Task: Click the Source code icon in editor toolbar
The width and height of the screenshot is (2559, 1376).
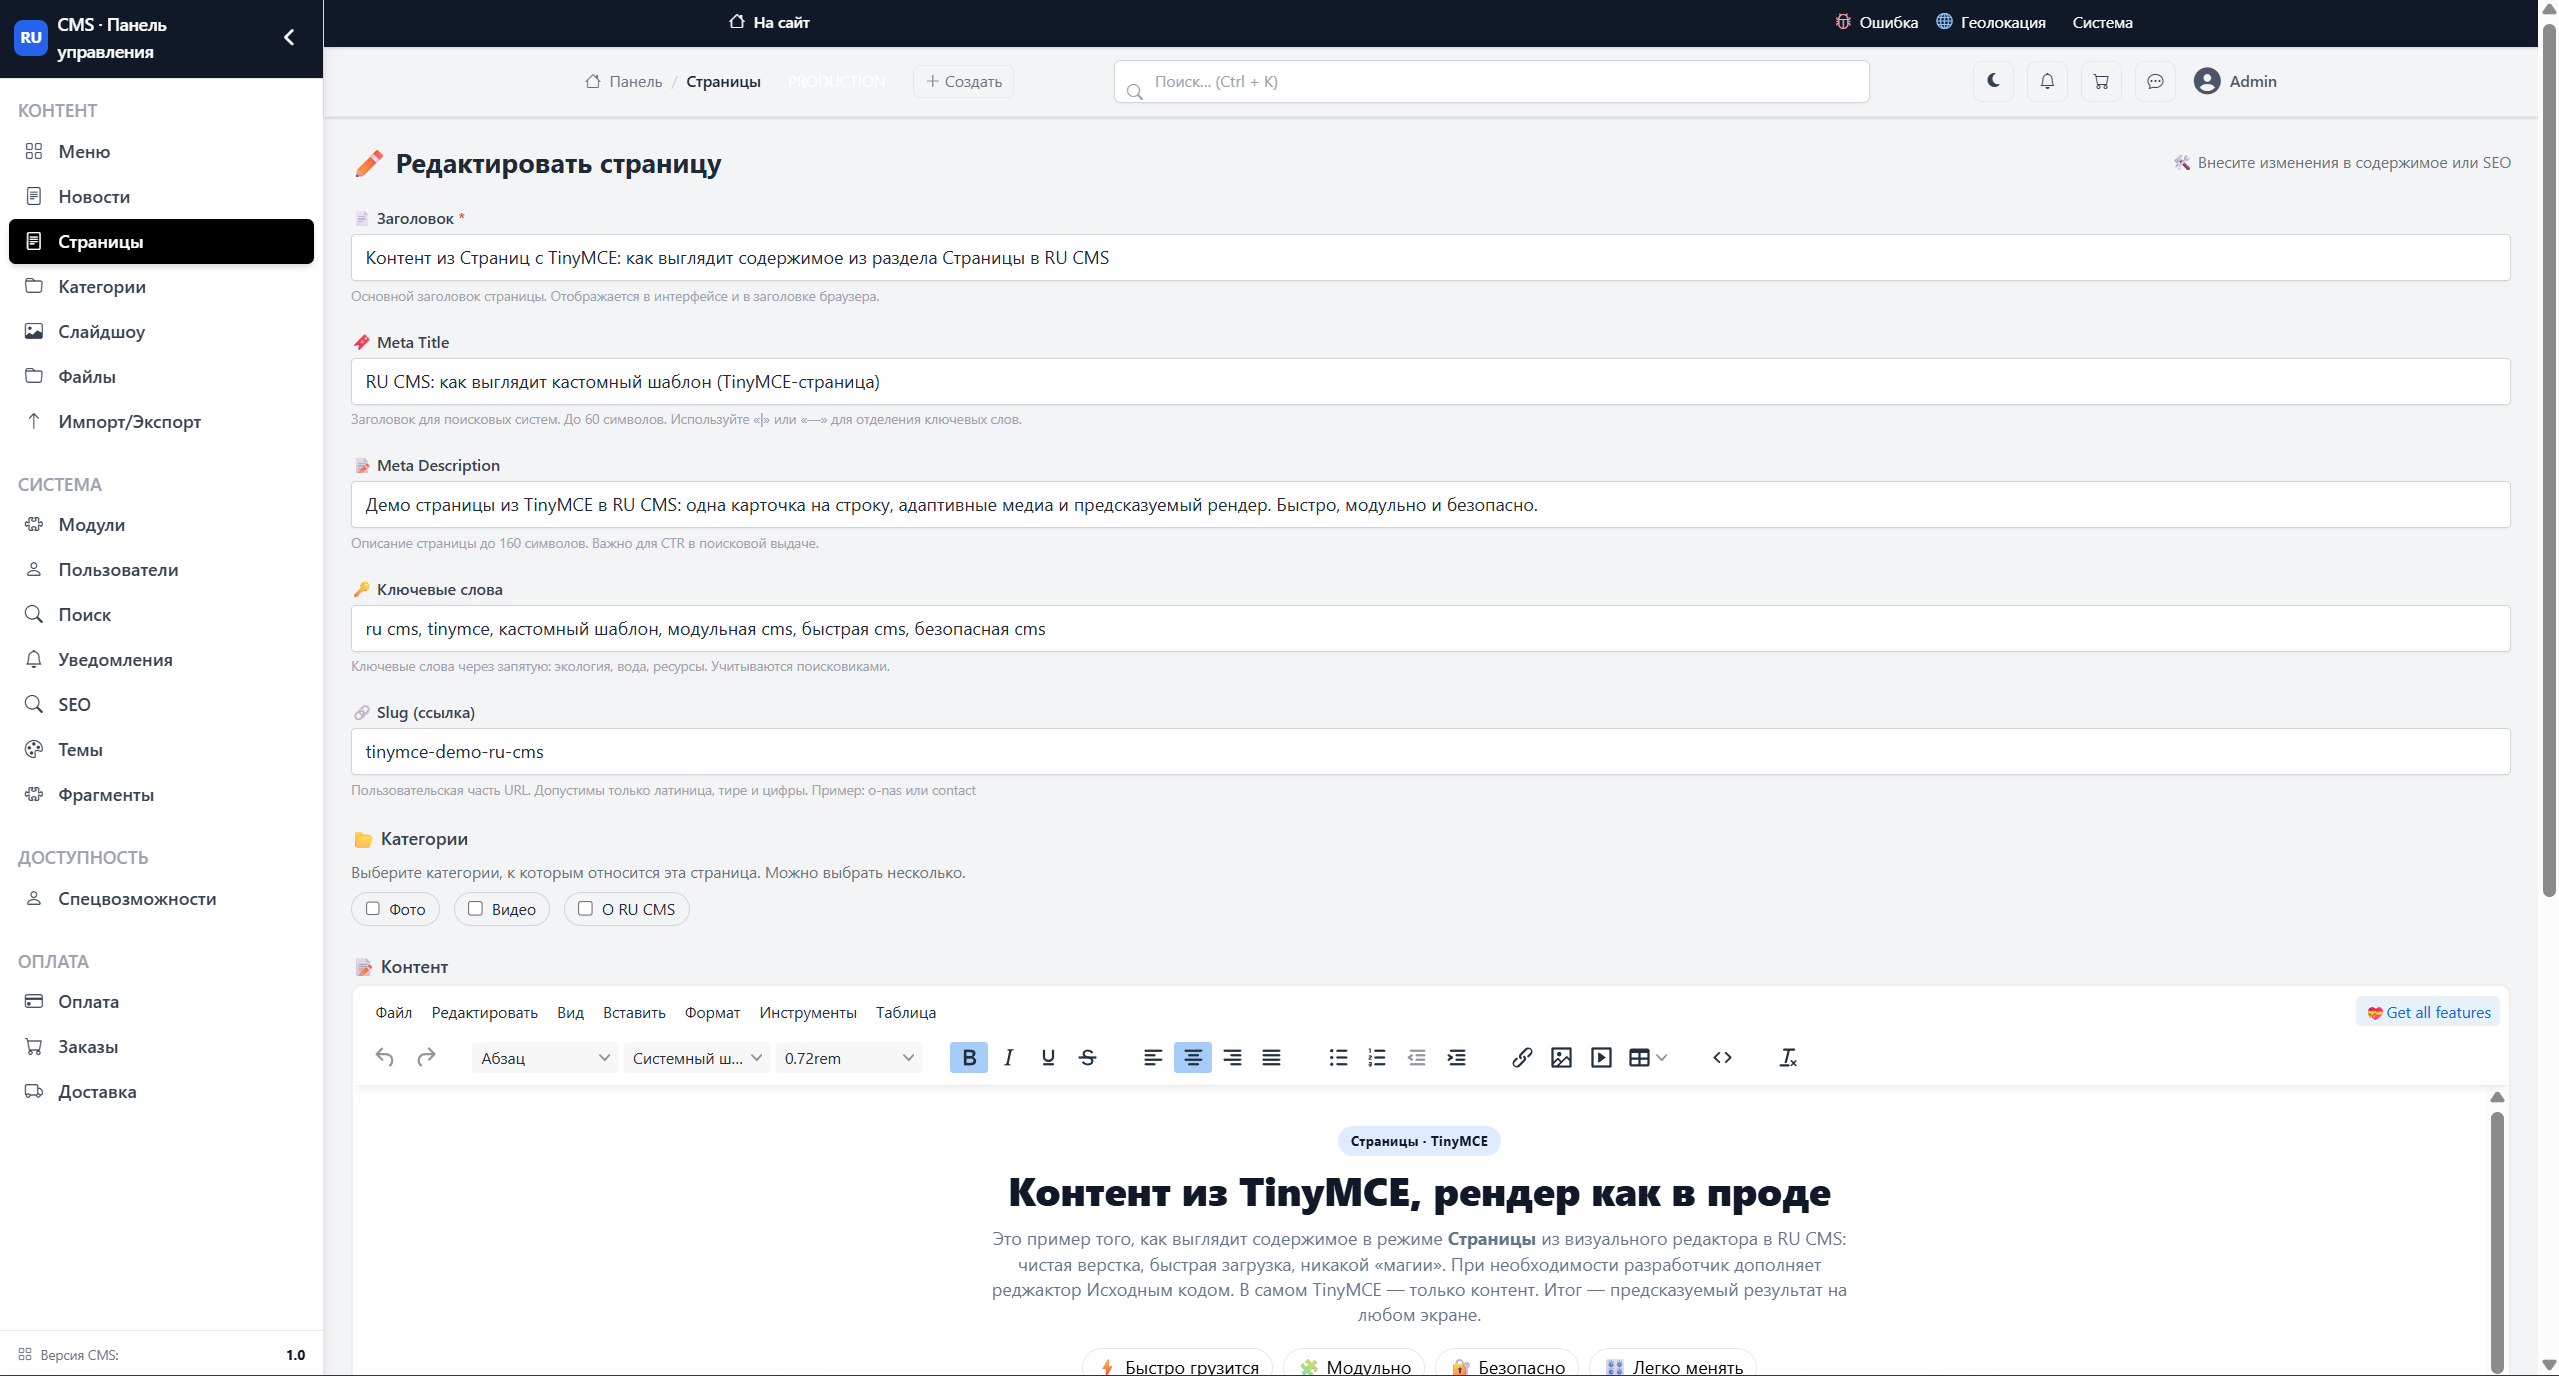Action: tap(1722, 1058)
